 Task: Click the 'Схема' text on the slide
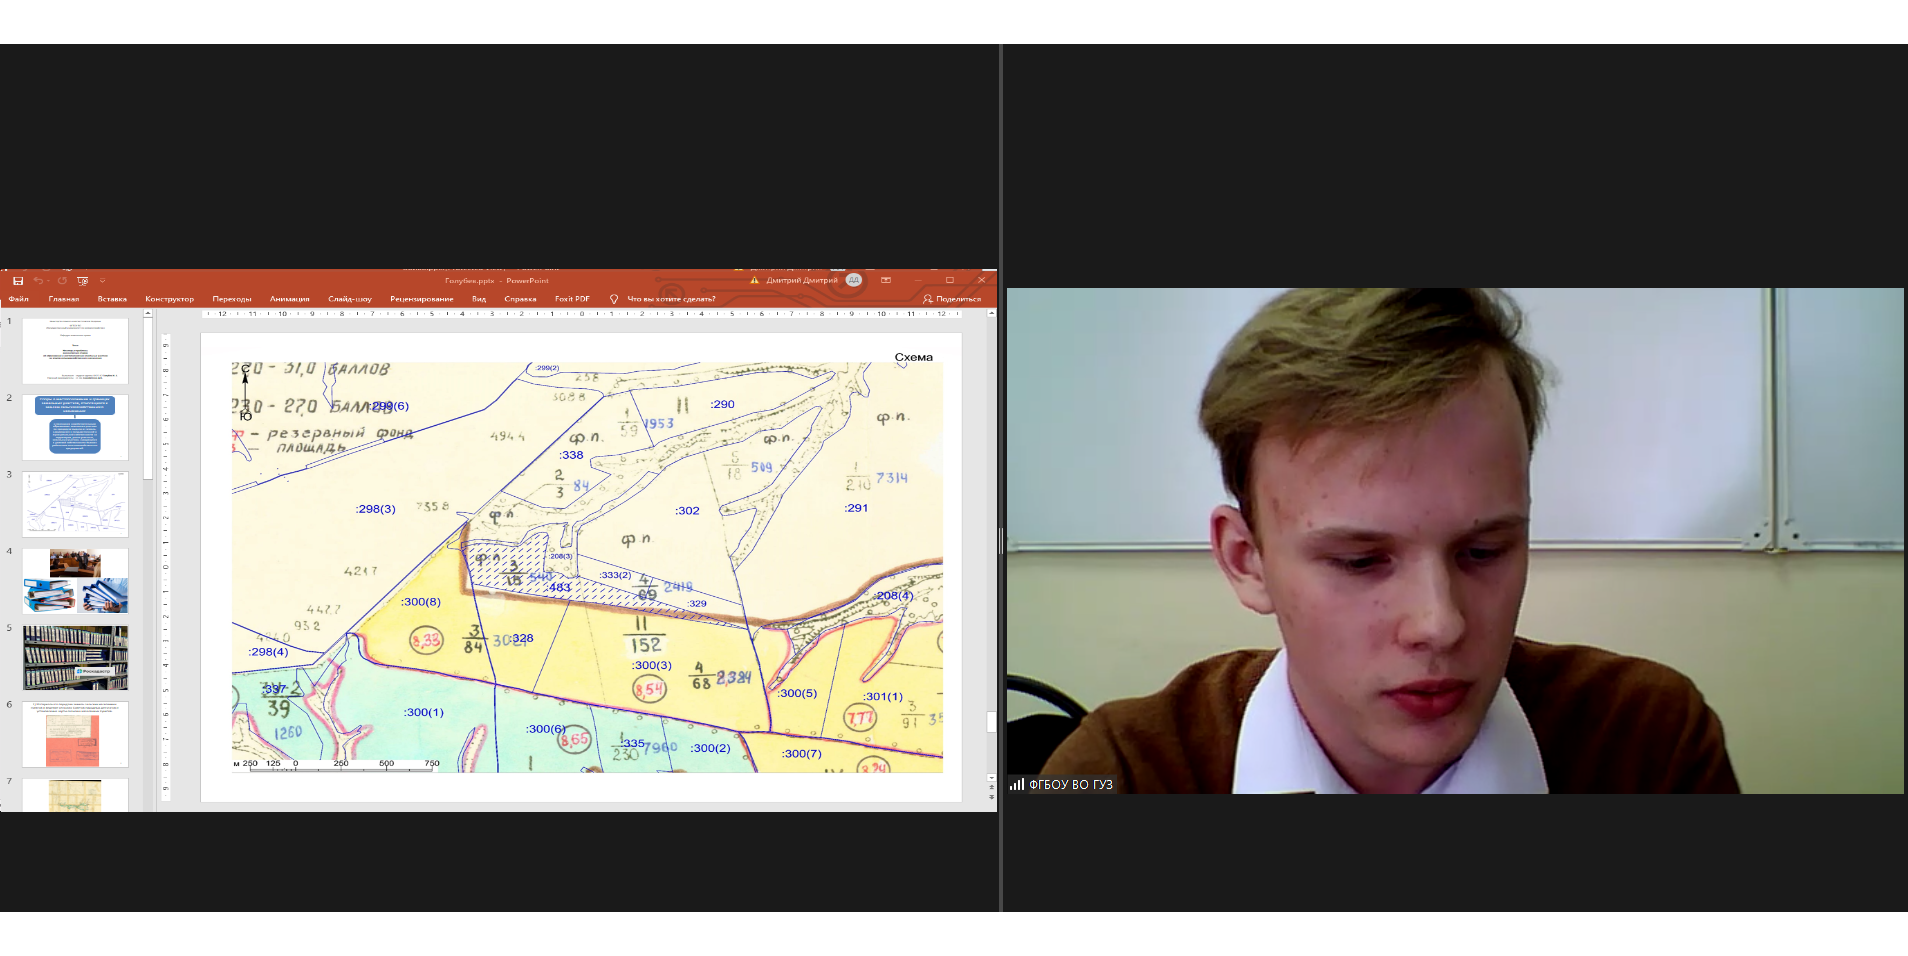(913, 357)
